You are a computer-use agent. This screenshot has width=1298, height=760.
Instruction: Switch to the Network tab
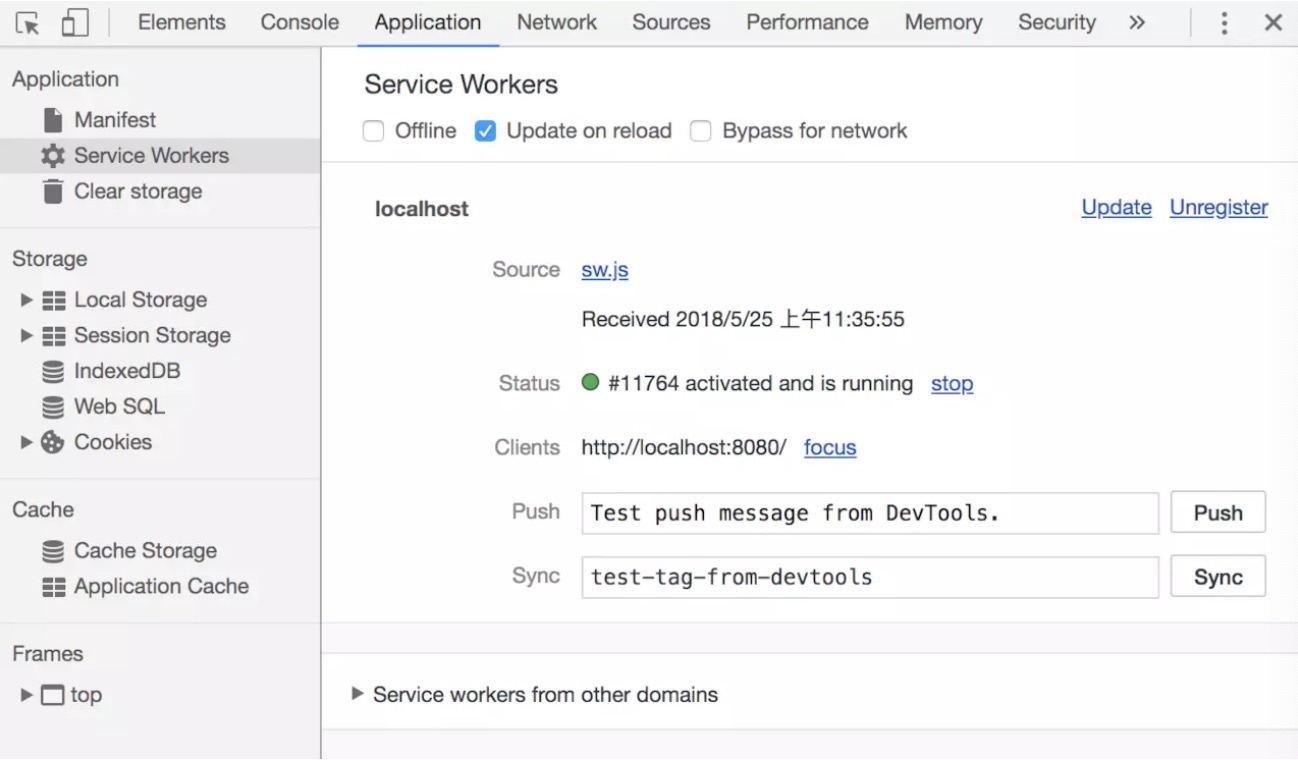pos(556,21)
